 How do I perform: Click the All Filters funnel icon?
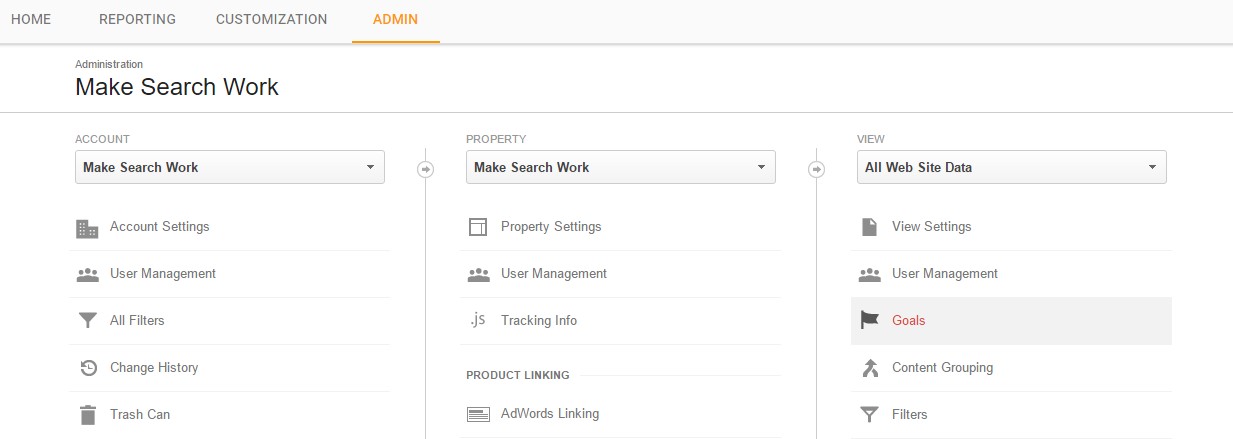tap(87, 321)
